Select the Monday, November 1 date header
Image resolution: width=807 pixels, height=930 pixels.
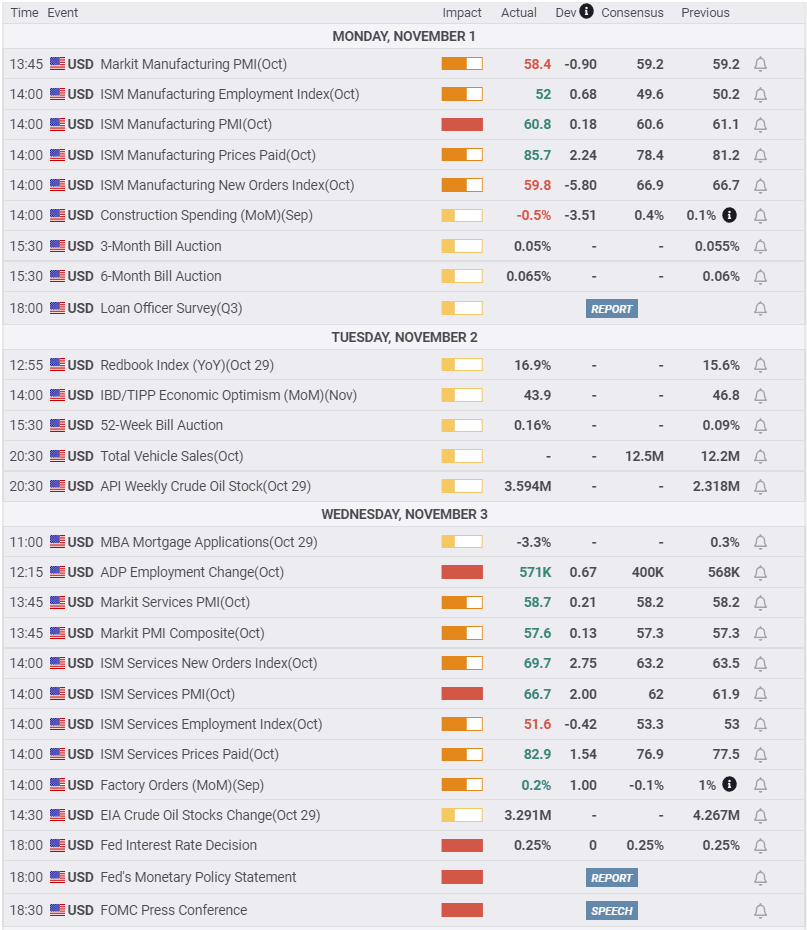tap(404, 36)
